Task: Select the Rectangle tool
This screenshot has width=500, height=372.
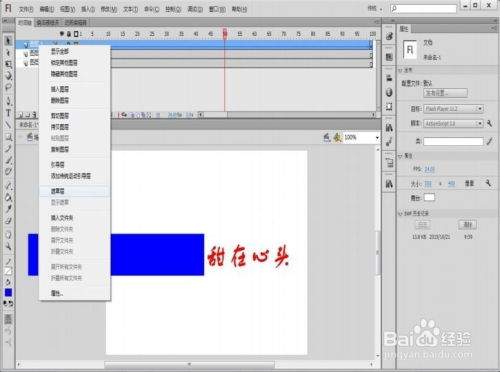Action: 8,137
